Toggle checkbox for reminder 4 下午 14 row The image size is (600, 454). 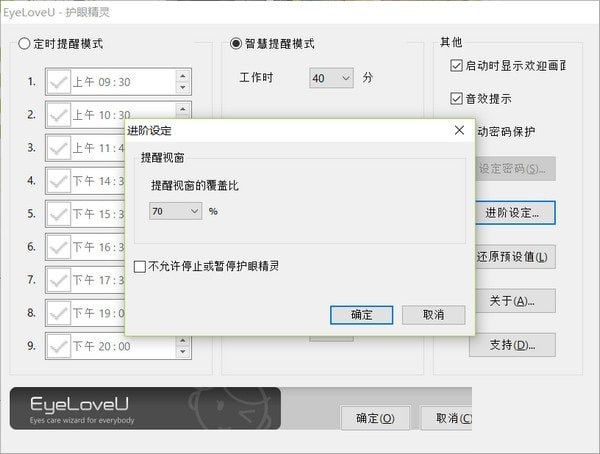(x=58, y=181)
